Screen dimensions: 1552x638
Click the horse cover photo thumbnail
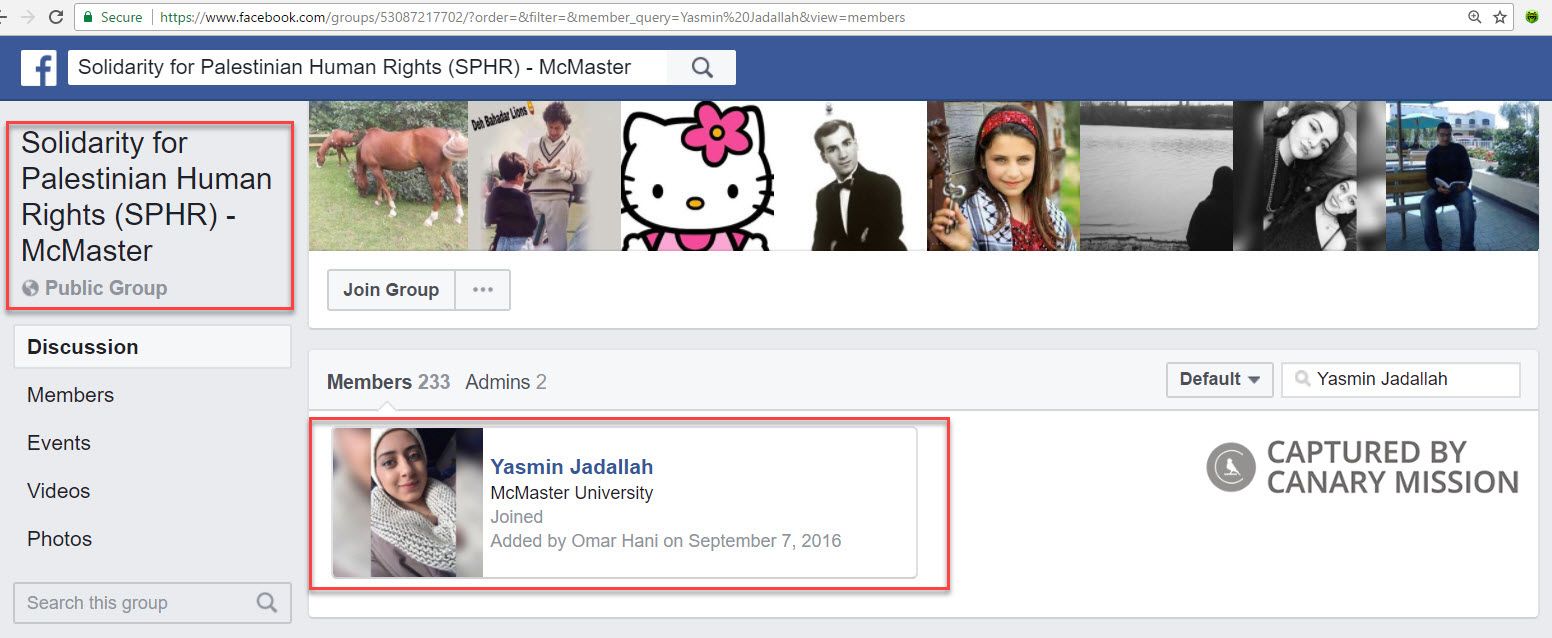tap(388, 175)
